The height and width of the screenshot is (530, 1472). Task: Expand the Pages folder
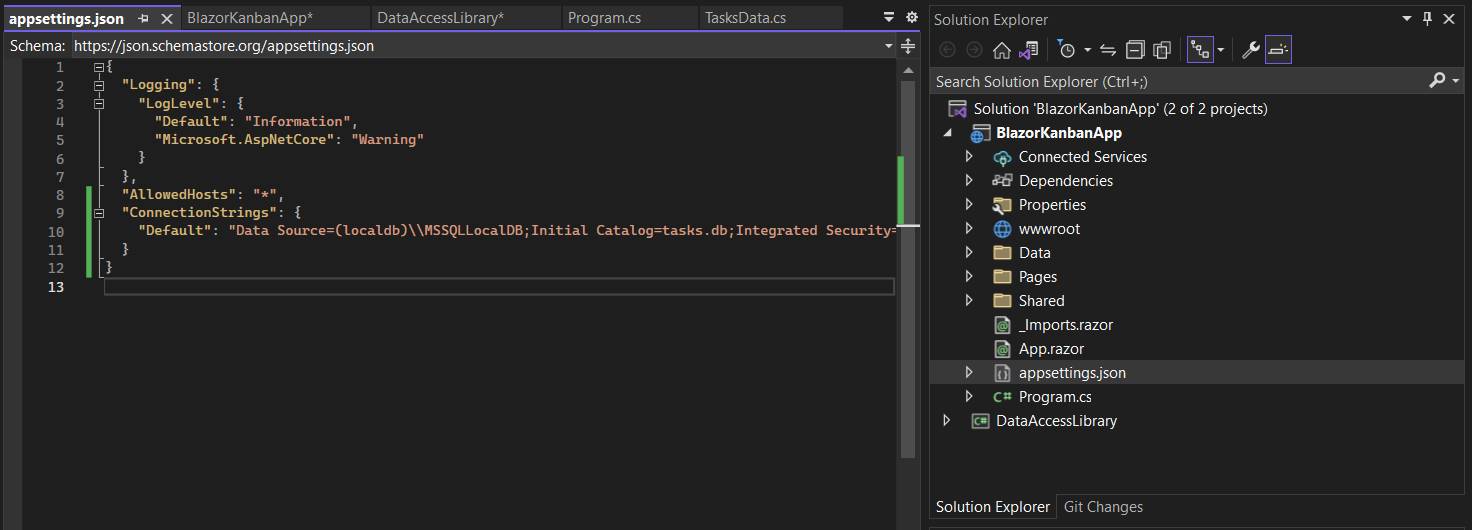[969, 277]
